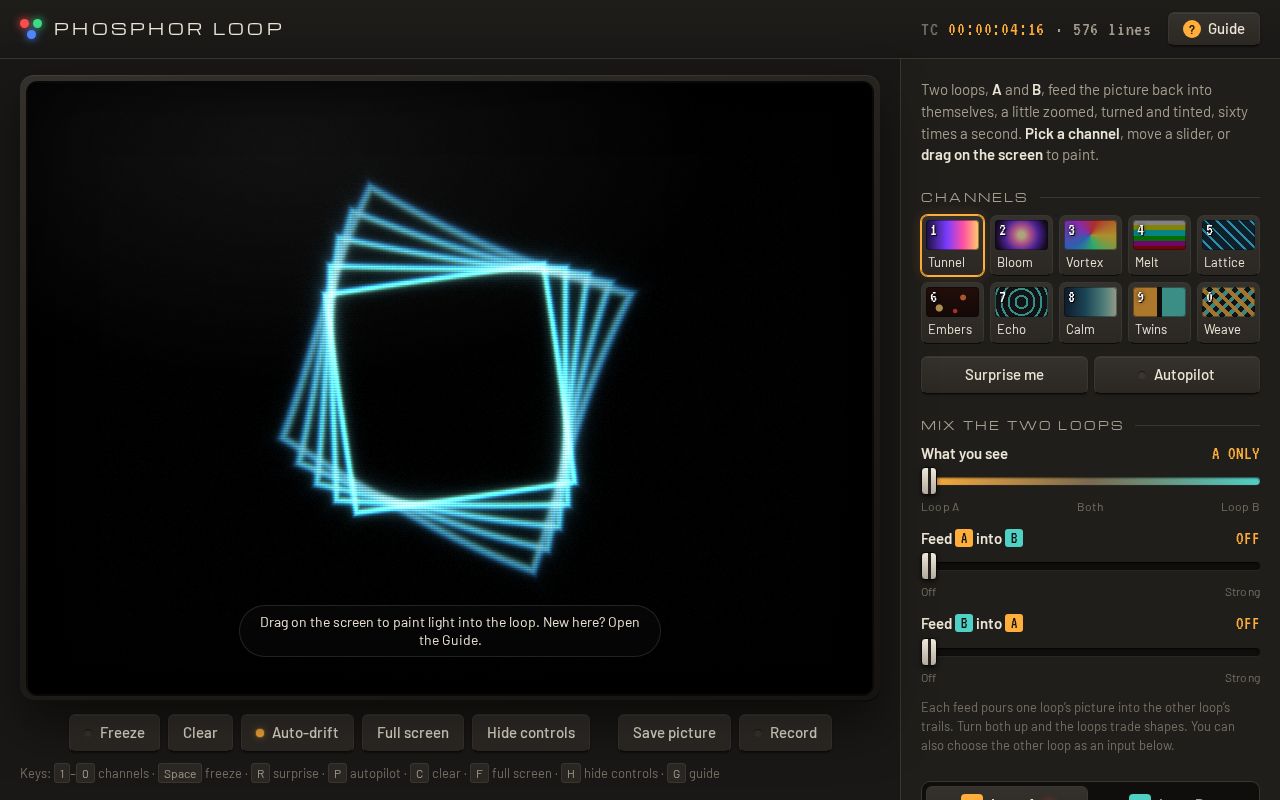
Task: Click the Feed B into A slider handle
Action: pyautogui.click(x=929, y=652)
